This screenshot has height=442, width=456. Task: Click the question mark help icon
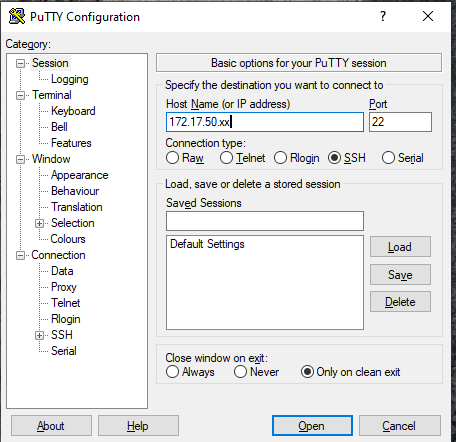(383, 16)
